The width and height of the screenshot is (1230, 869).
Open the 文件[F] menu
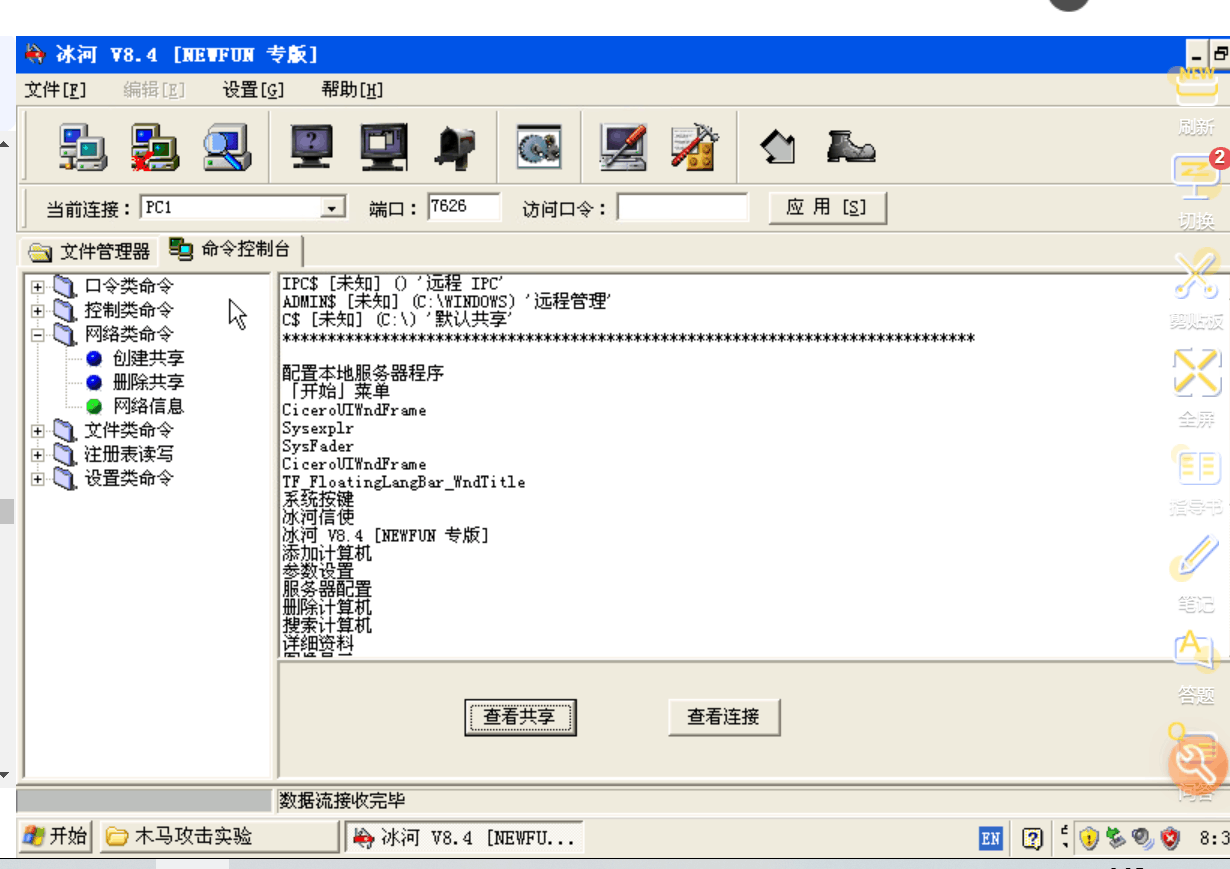[55, 90]
